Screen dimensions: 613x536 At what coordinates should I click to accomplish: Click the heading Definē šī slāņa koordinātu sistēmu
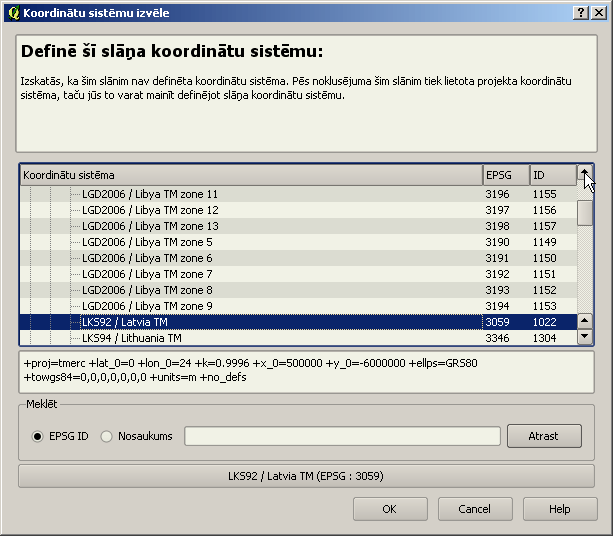tap(172, 52)
